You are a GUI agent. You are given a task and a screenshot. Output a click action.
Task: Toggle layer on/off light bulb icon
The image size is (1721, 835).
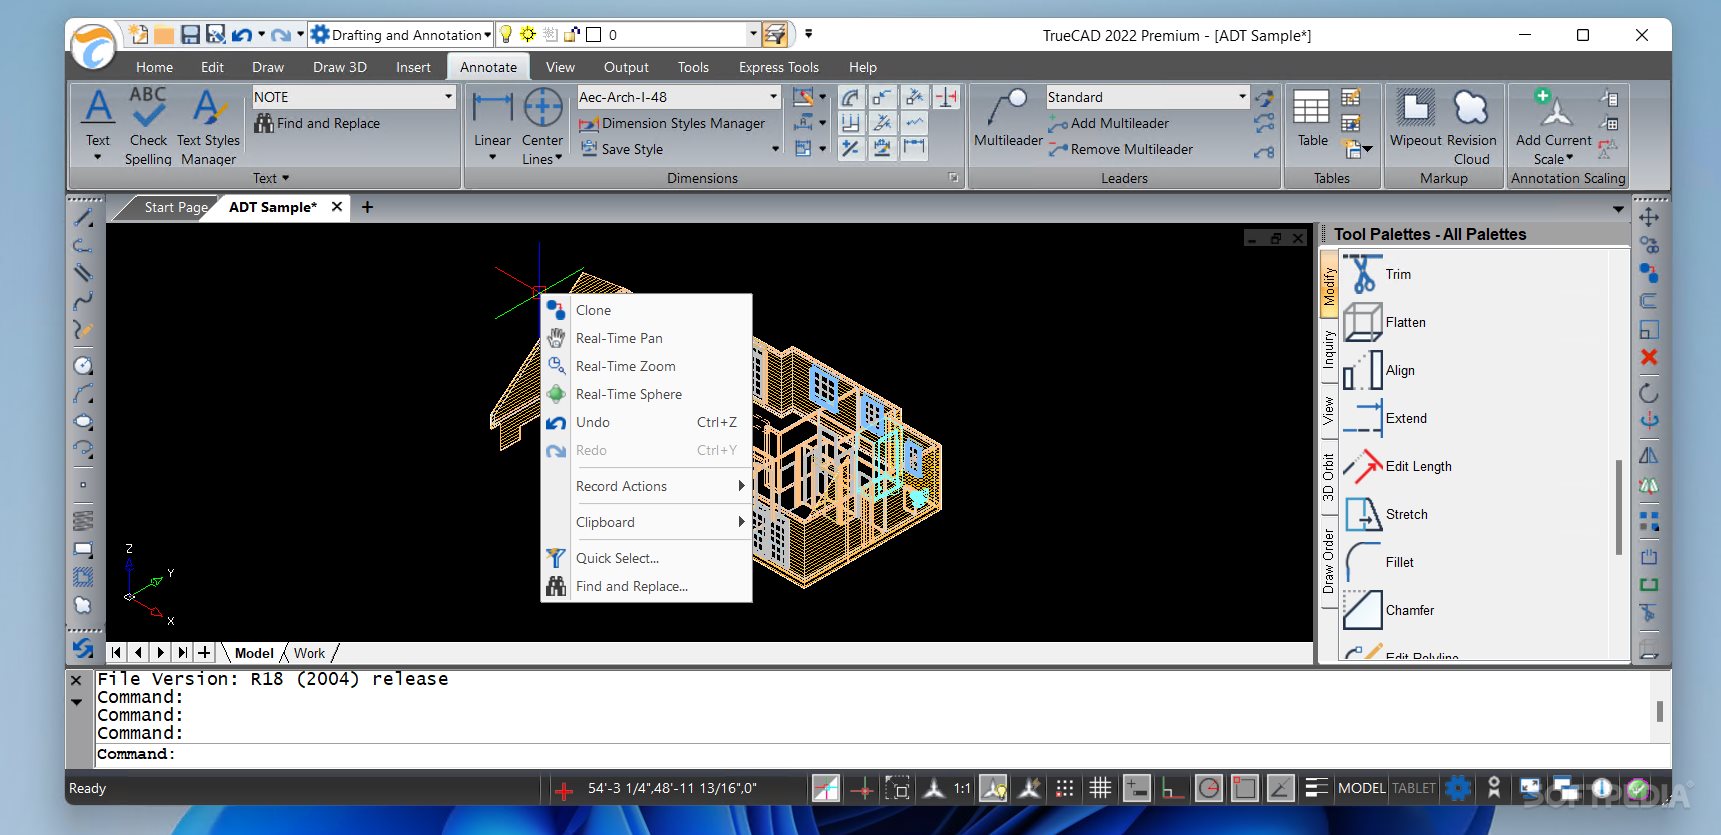(506, 35)
